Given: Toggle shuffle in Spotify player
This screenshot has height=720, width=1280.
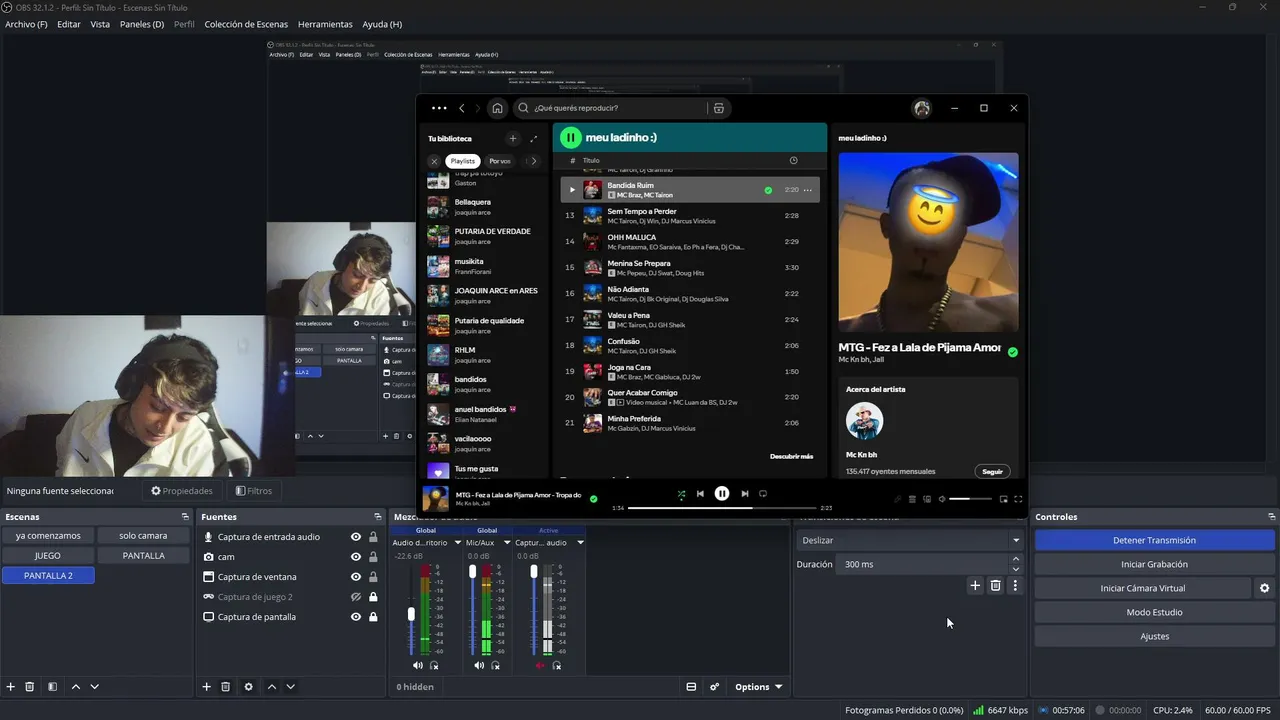Looking at the screenshot, I should point(681,494).
